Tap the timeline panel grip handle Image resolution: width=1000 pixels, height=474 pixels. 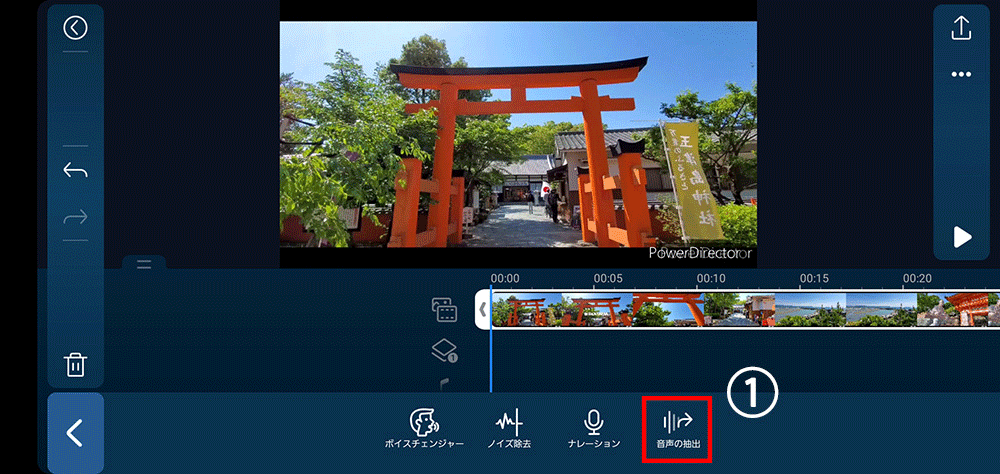click(x=144, y=263)
